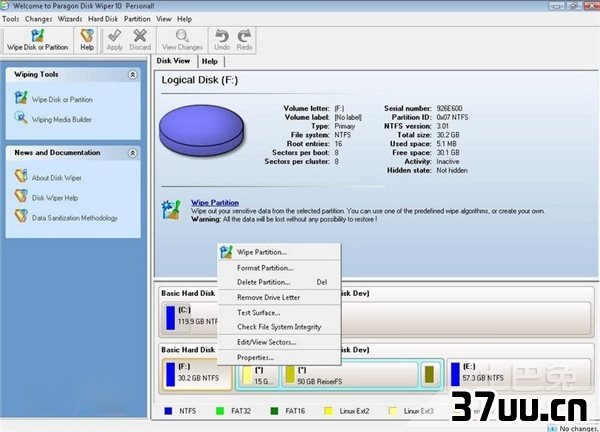Click the Undo arrow in toolbar
Viewport: 600px width, 432px height.
222,36
